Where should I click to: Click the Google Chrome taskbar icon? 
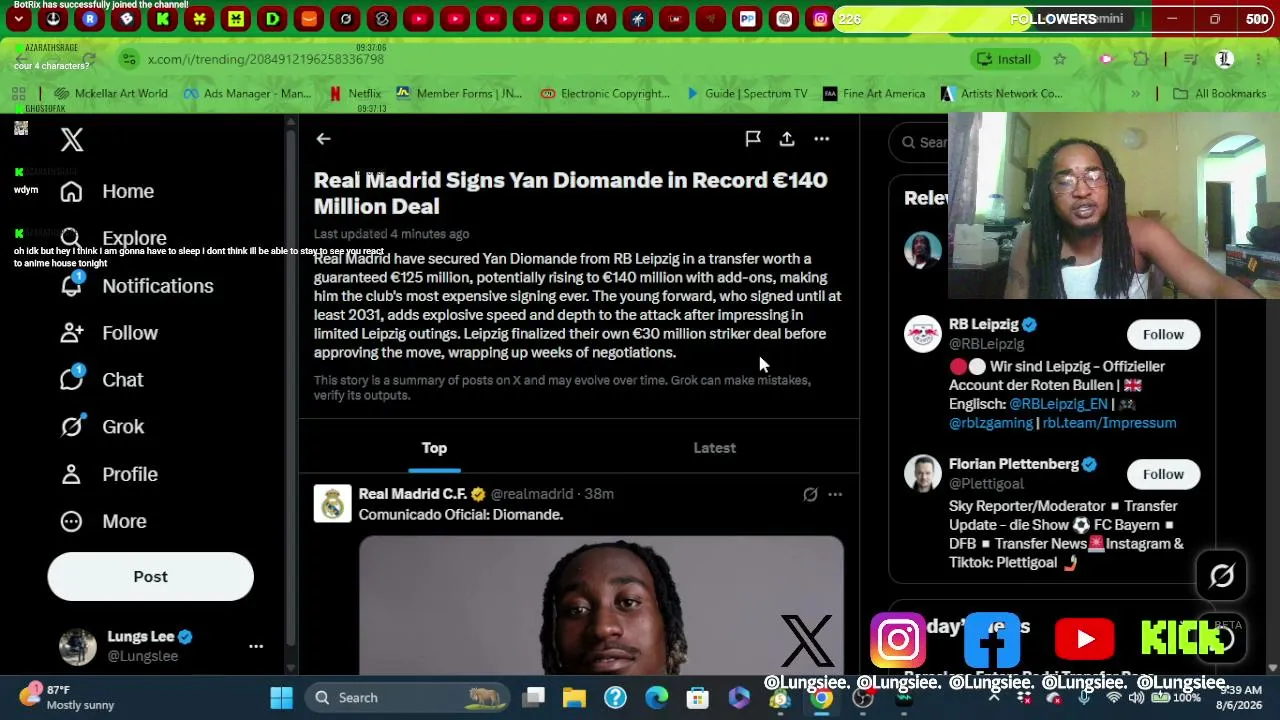point(821,698)
